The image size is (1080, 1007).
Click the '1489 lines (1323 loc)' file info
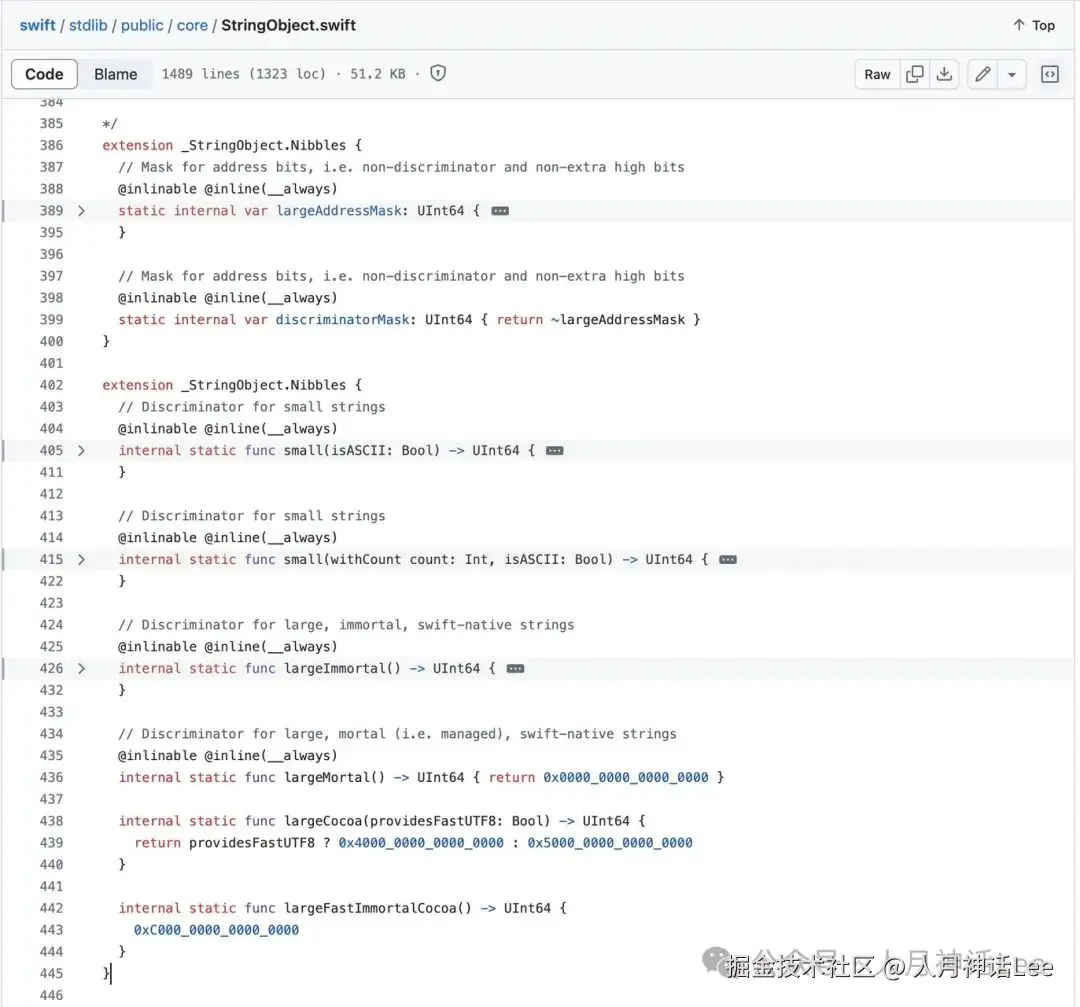(243, 74)
